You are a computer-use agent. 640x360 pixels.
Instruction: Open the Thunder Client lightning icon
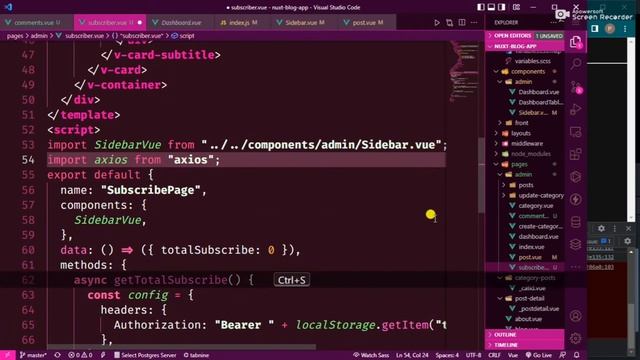(x=576, y=200)
